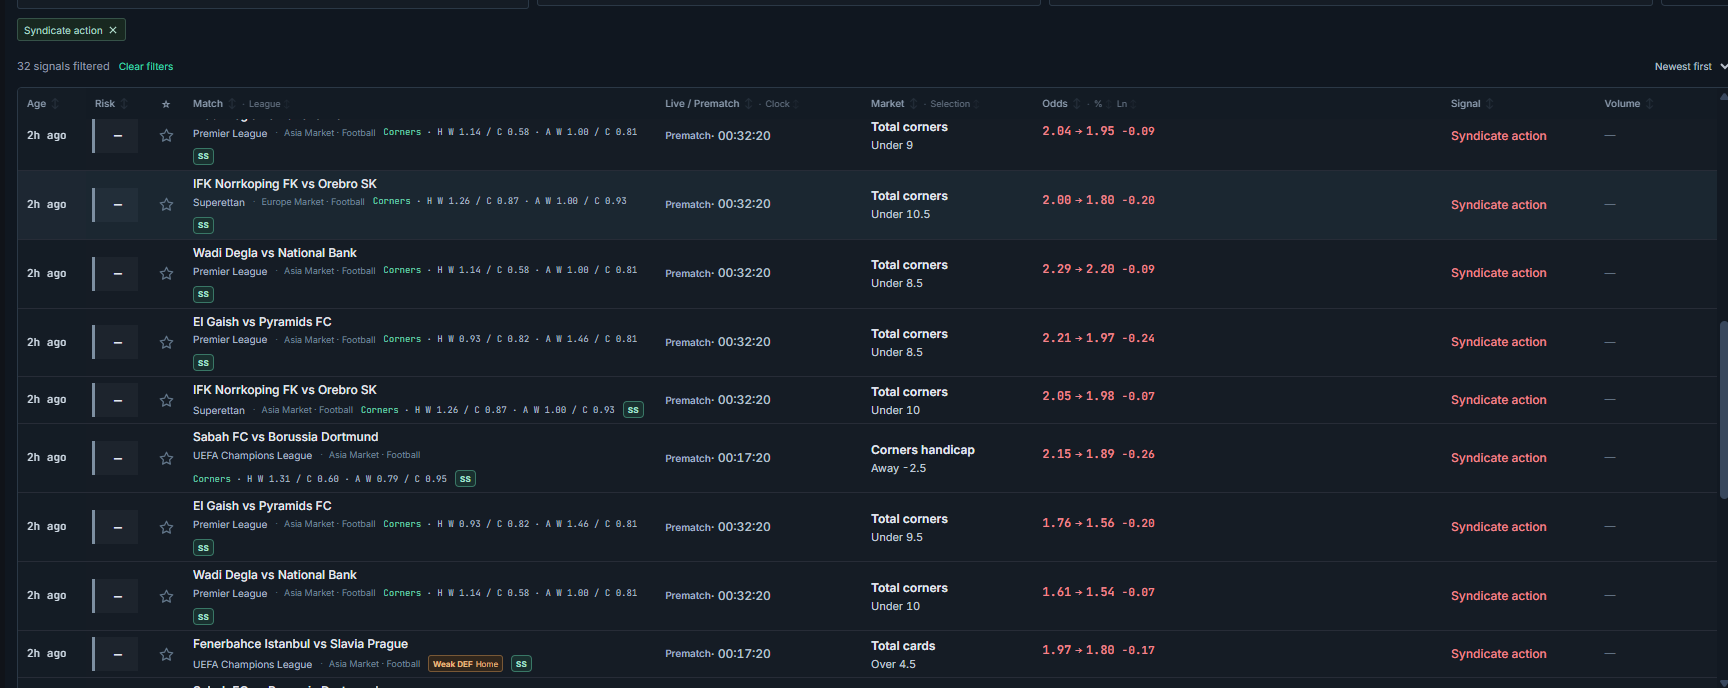The width and height of the screenshot is (1728, 688).
Task: Toggle risk dash for Wadi Degla Under 8.5
Action: 117,274
